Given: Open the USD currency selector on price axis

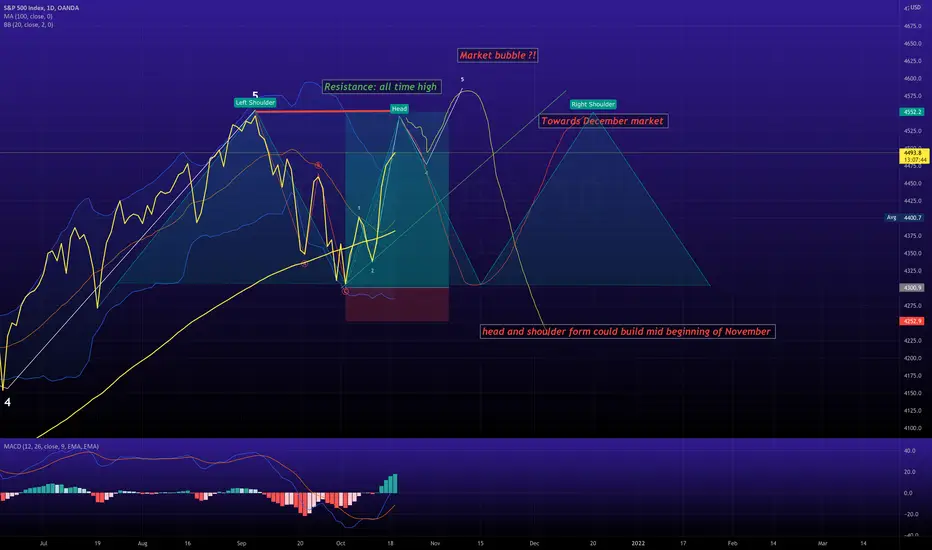Looking at the screenshot, I should coord(915,8).
